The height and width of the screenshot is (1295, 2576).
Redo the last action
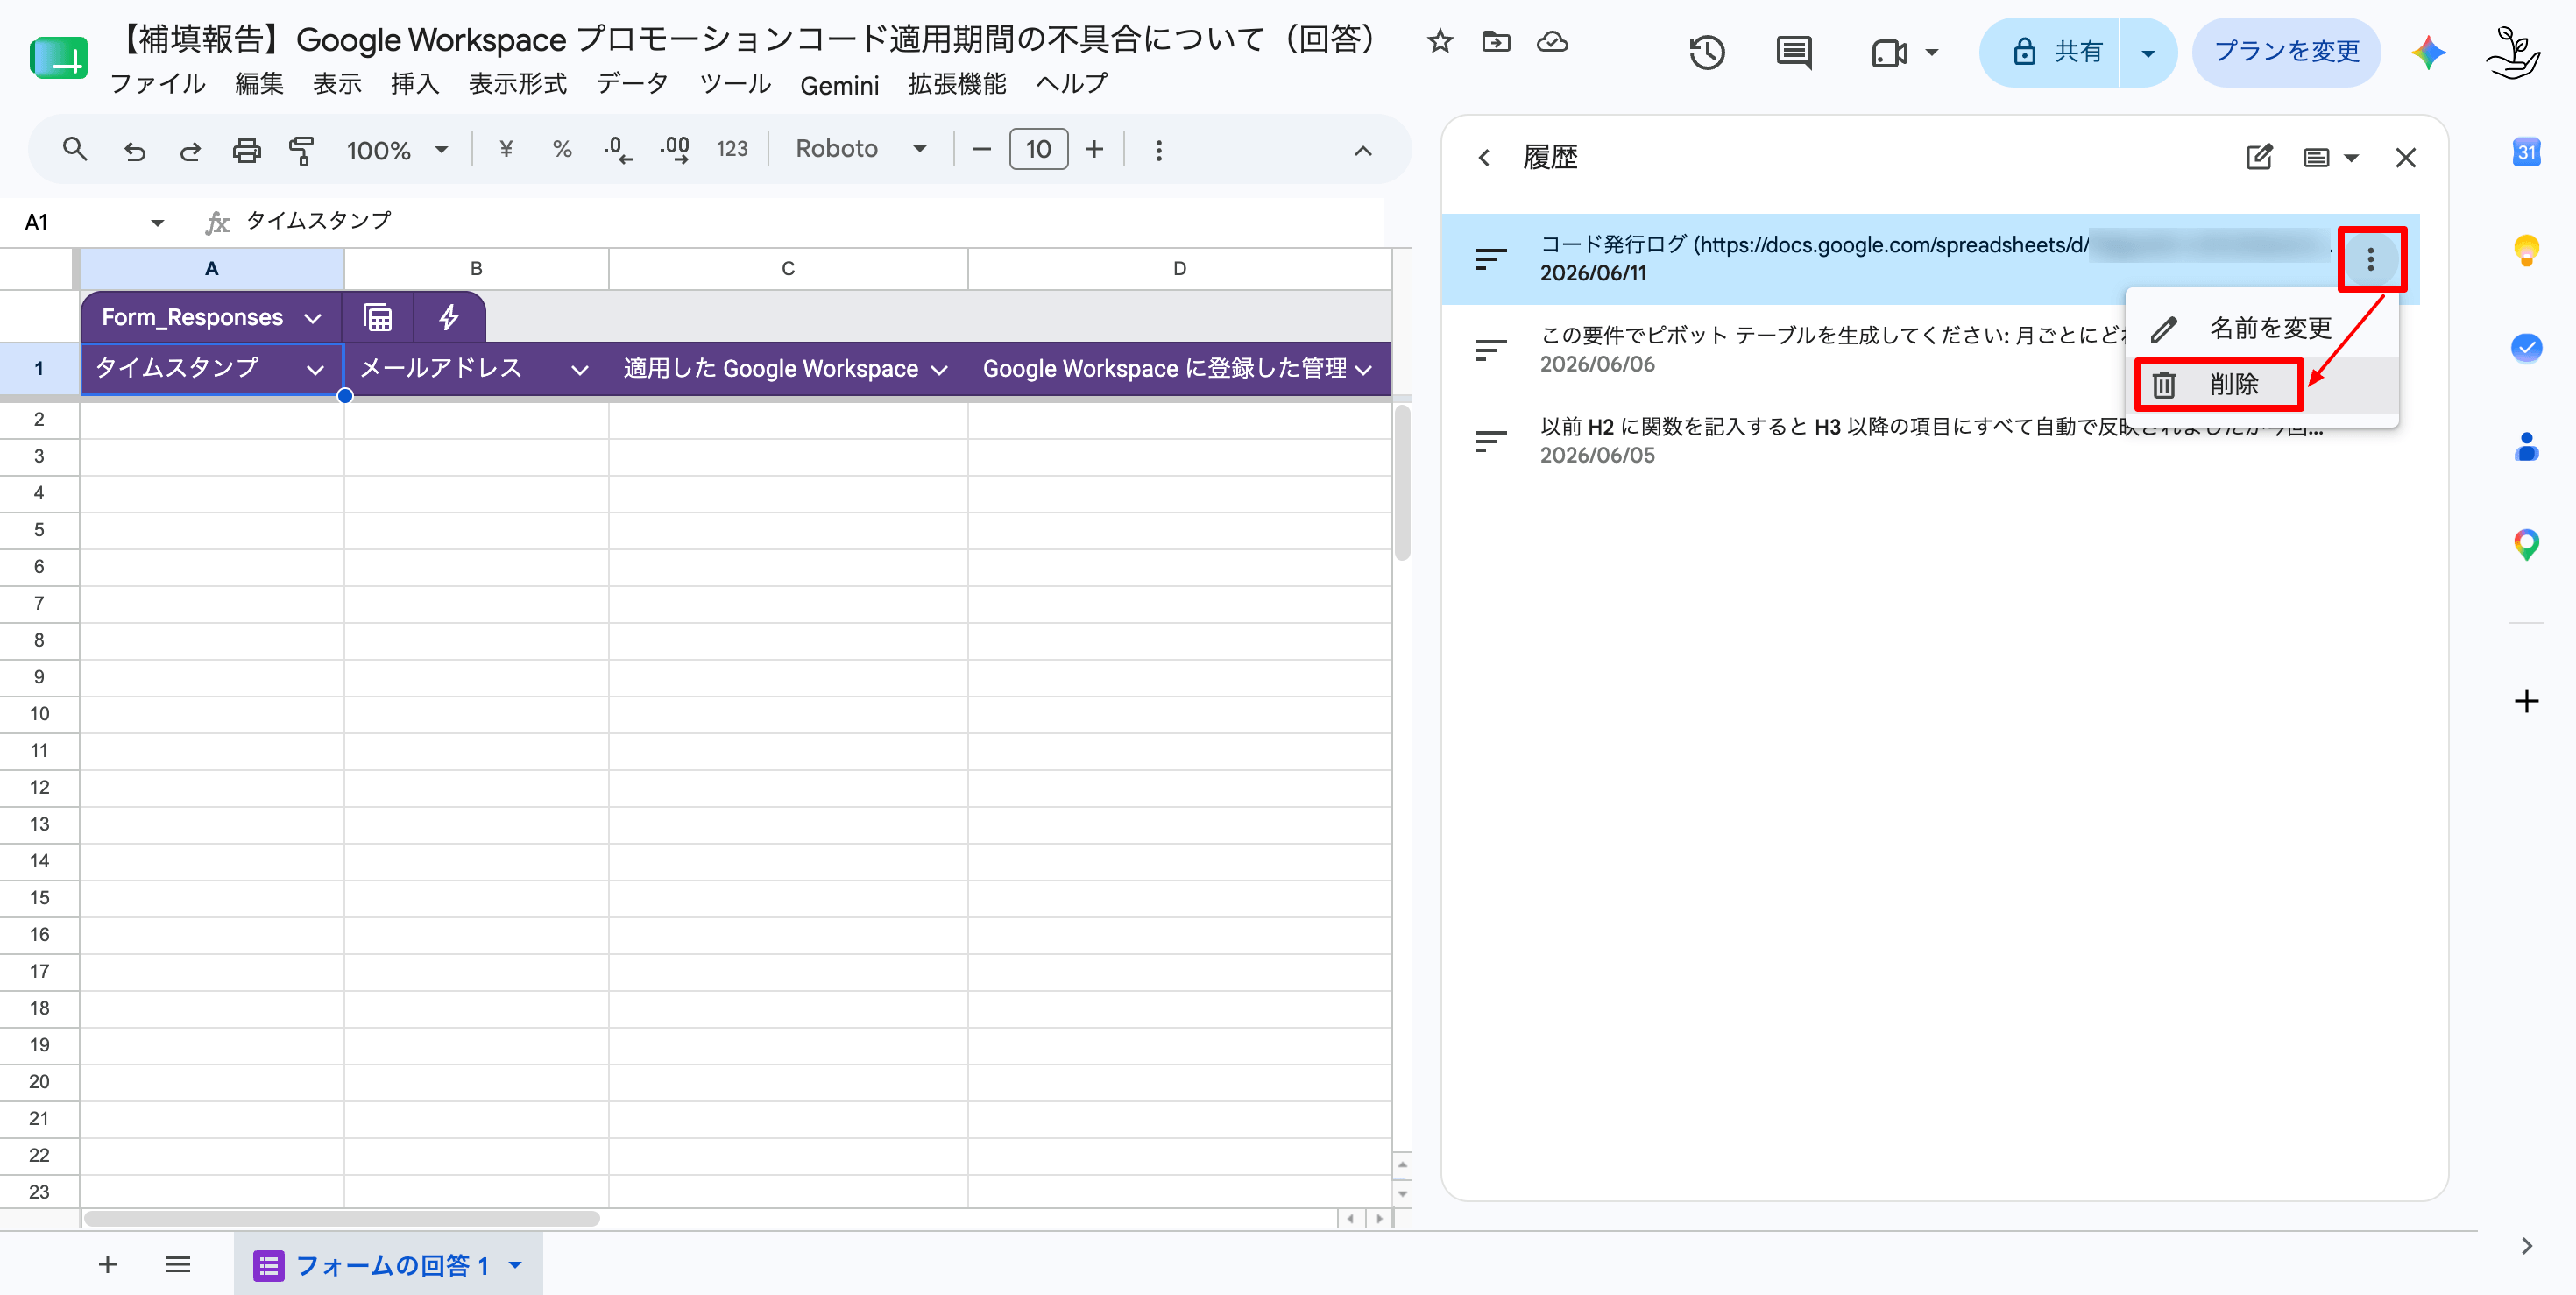click(190, 150)
